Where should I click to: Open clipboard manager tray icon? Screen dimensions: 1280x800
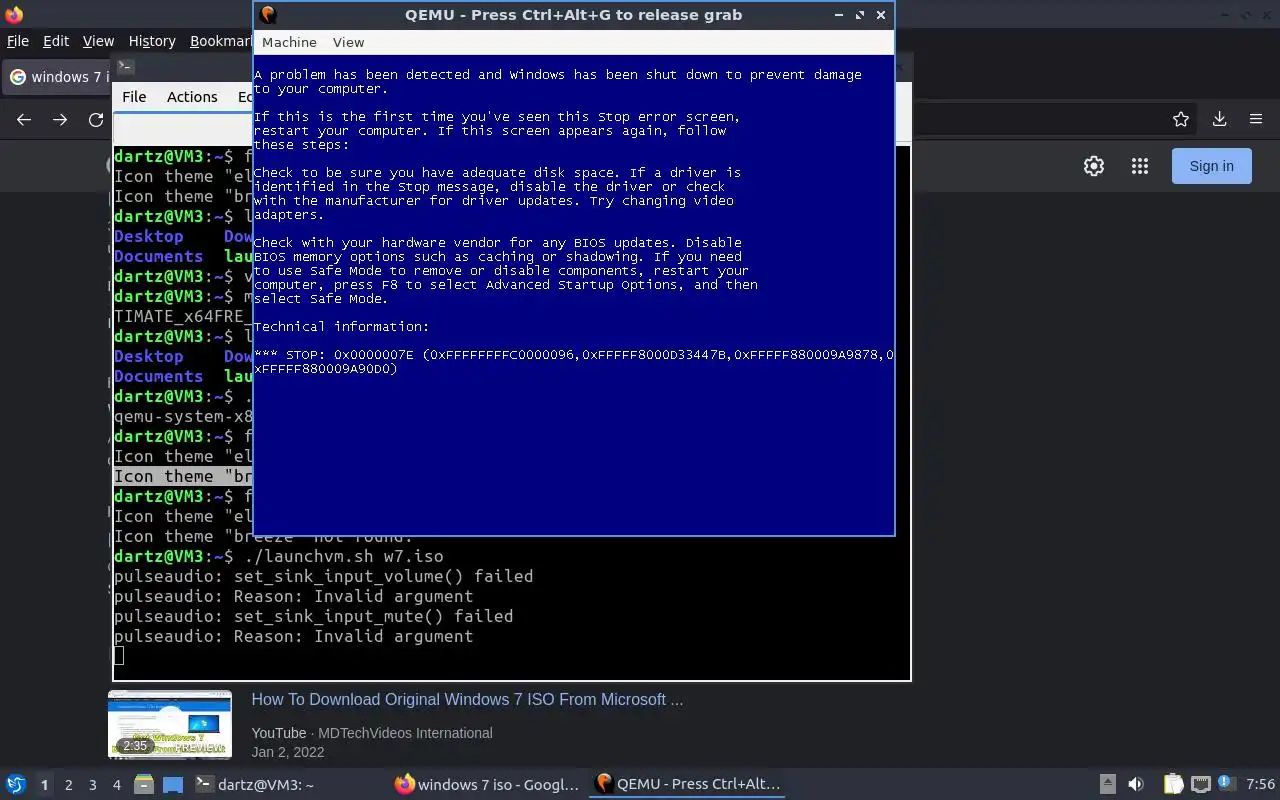(x=1173, y=784)
